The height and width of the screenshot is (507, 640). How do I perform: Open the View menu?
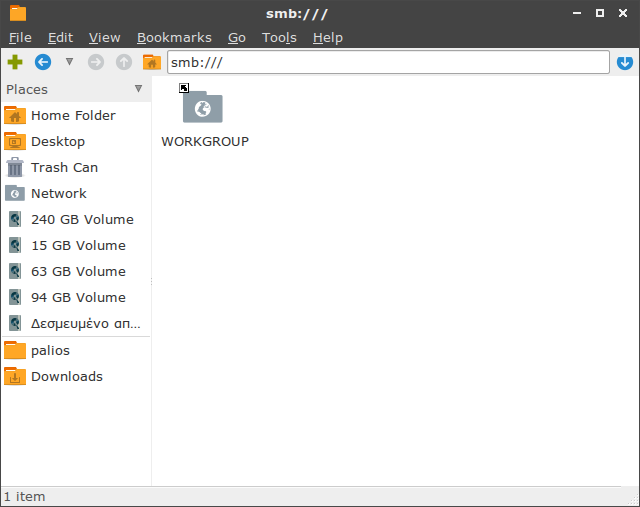(104, 38)
